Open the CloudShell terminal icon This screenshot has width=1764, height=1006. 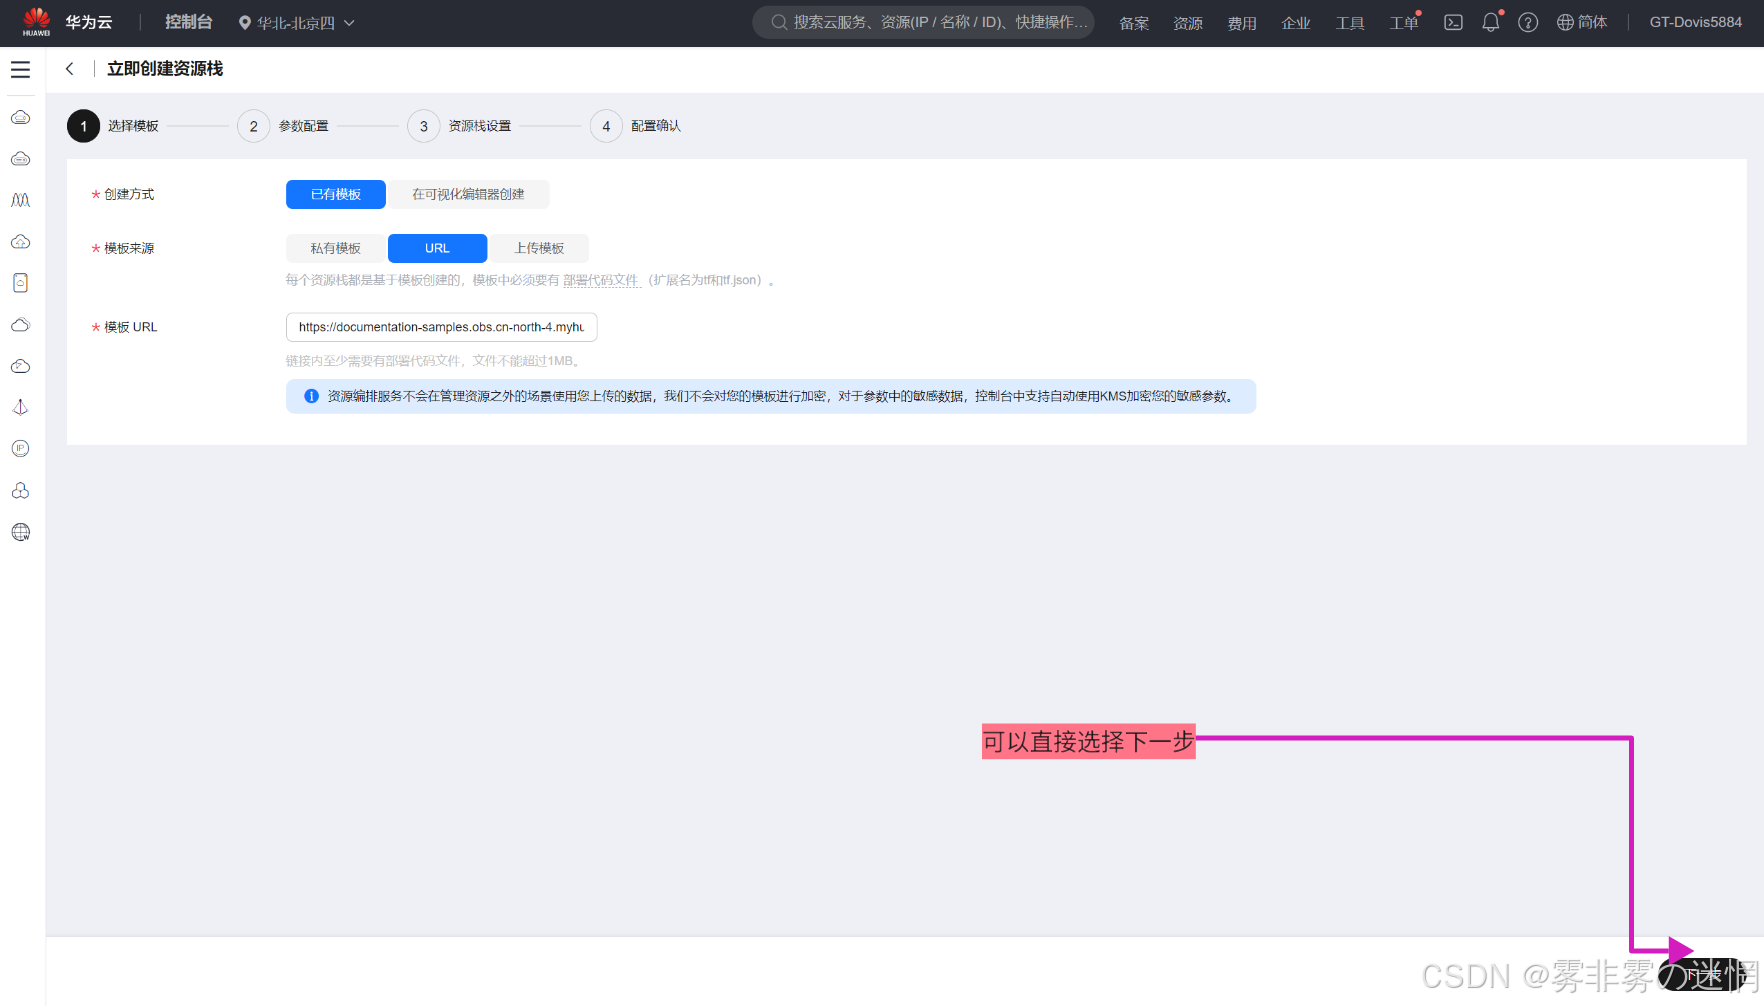click(1453, 22)
